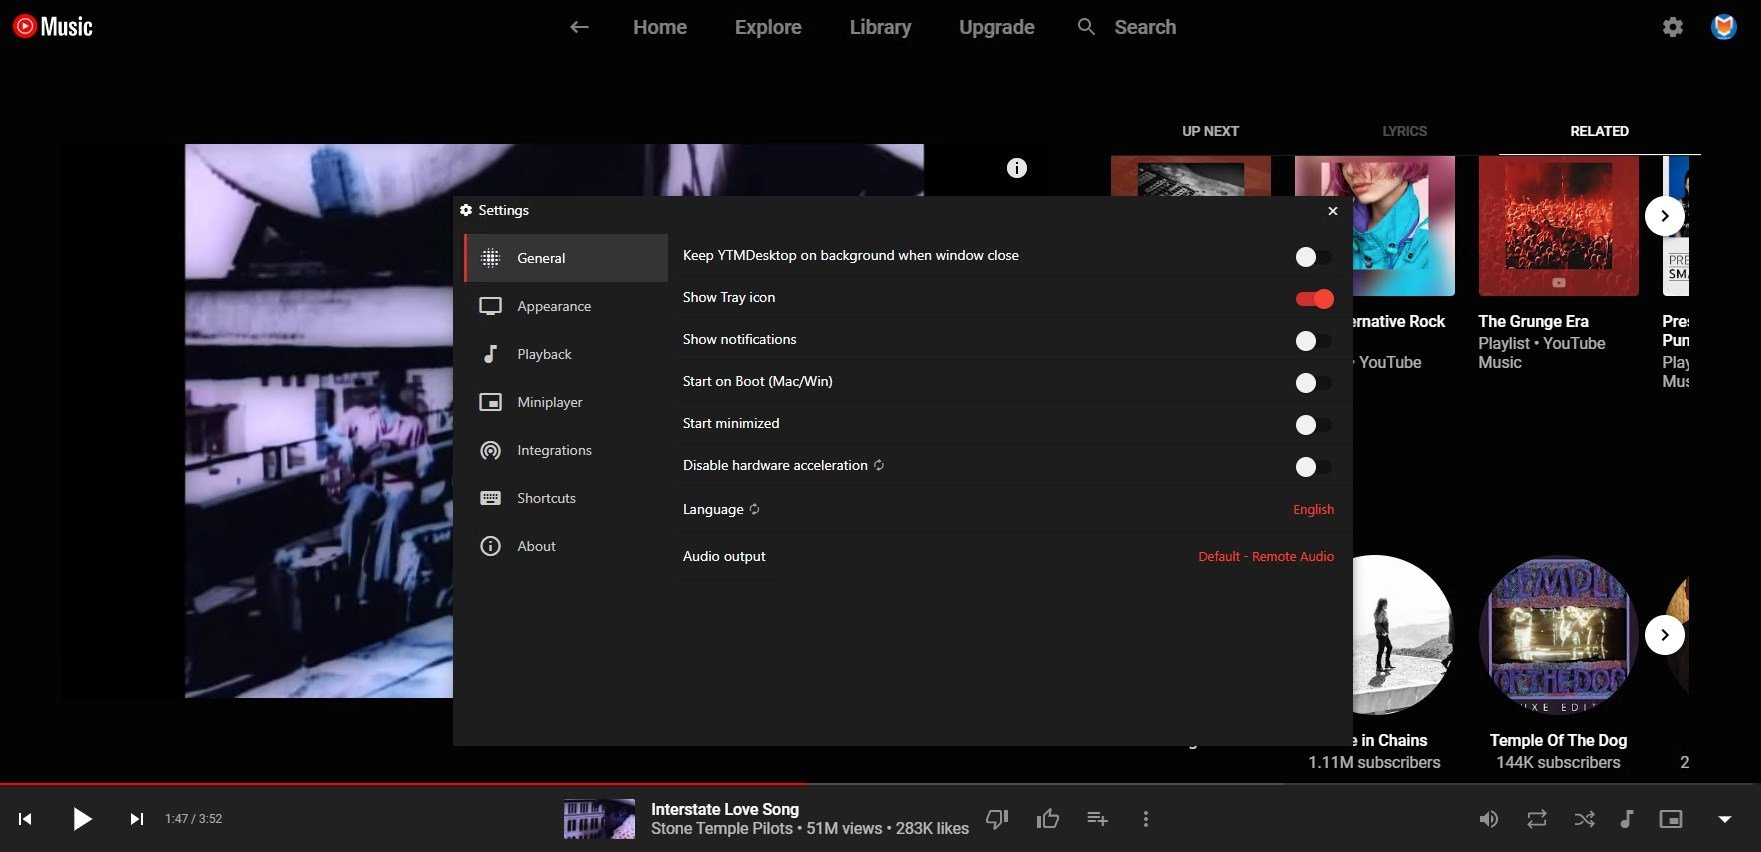
Task: Mute using the volume speaker icon
Action: (1488, 819)
